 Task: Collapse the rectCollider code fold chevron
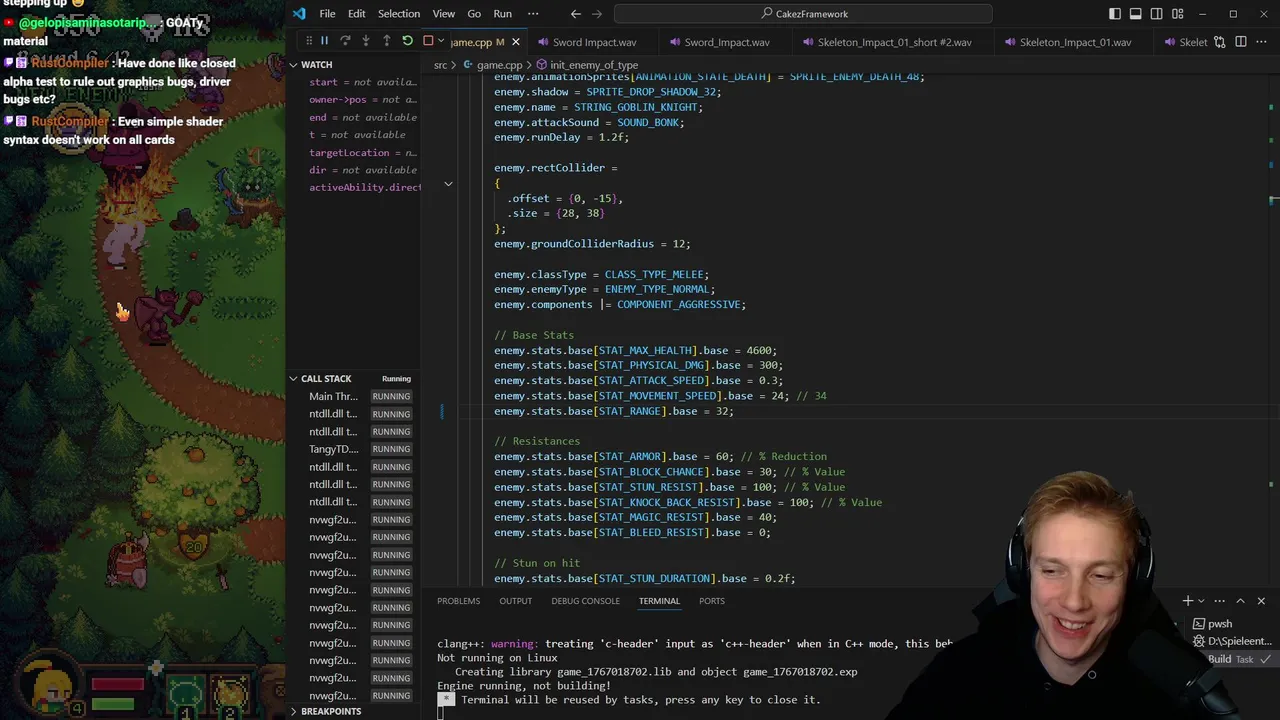(448, 183)
